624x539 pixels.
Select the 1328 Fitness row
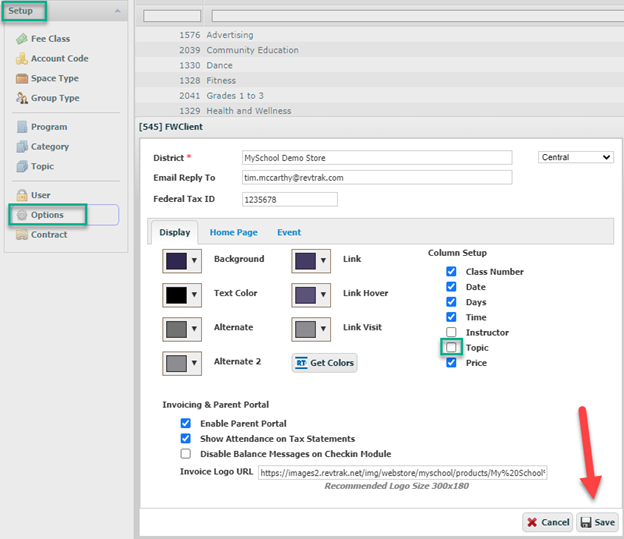click(x=380, y=80)
